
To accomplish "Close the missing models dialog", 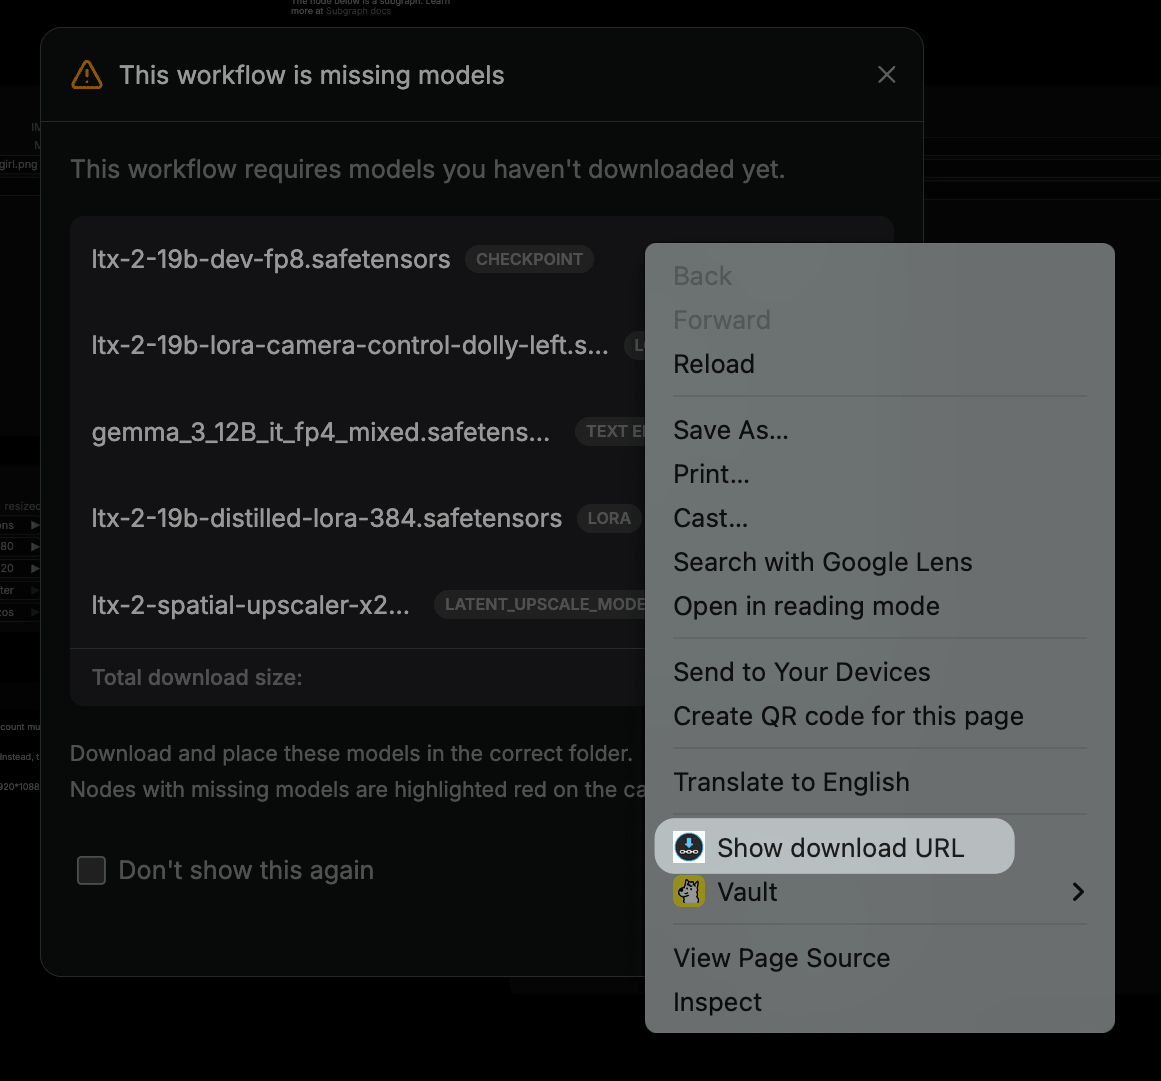I will tap(886, 74).
